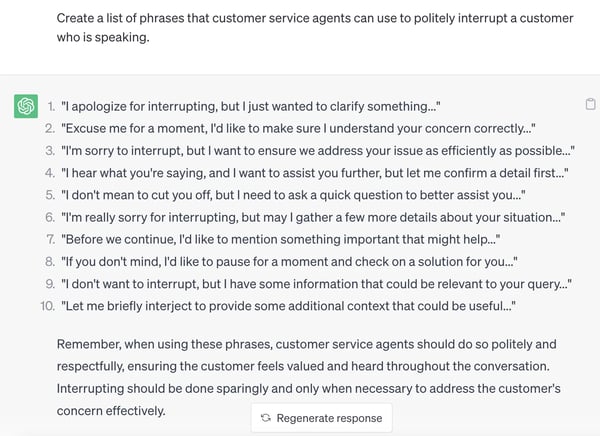Click phrase "I hear what you're saying"
The width and height of the screenshot is (600, 436).
(316, 172)
